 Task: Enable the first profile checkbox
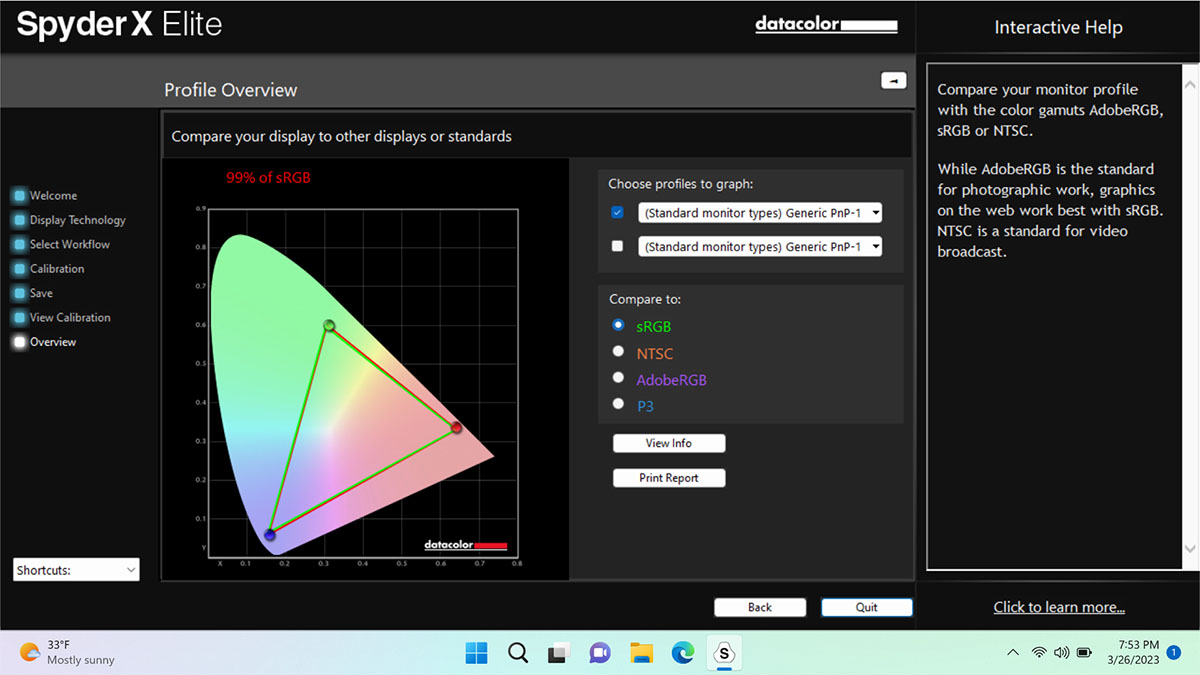[x=617, y=213]
